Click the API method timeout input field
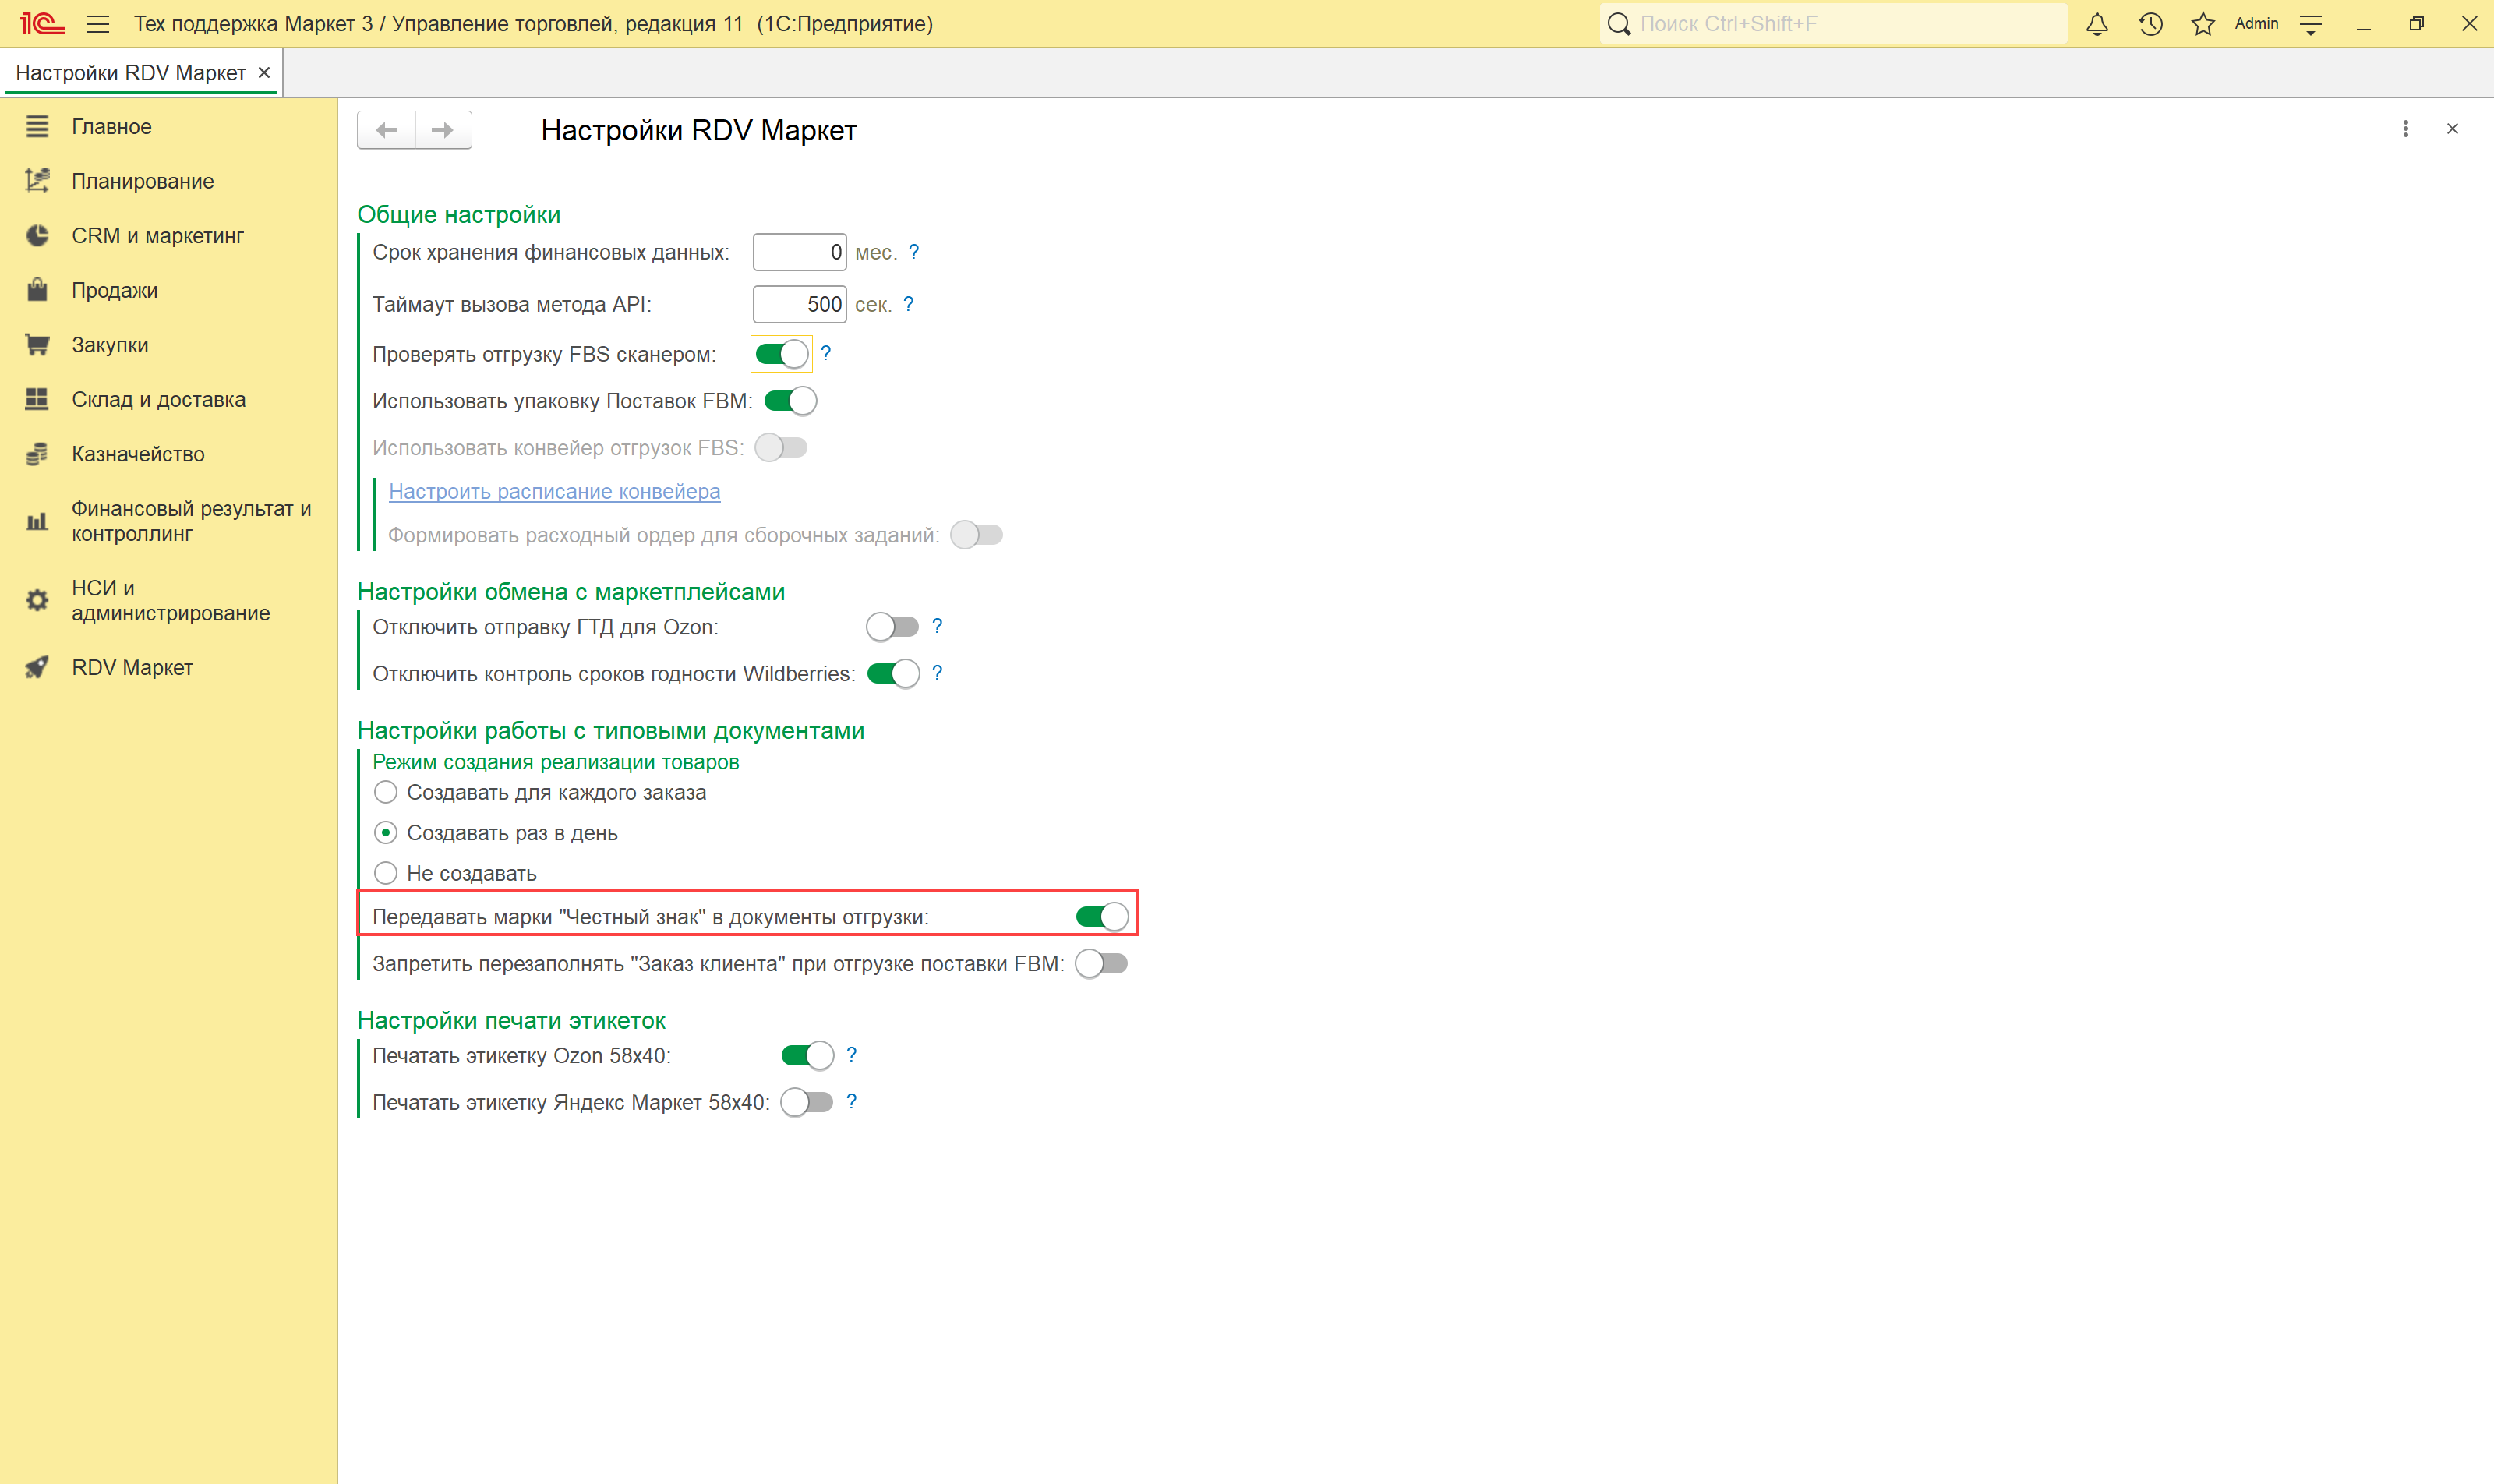Viewport: 2494px width, 1484px height. [x=798, y=304]
